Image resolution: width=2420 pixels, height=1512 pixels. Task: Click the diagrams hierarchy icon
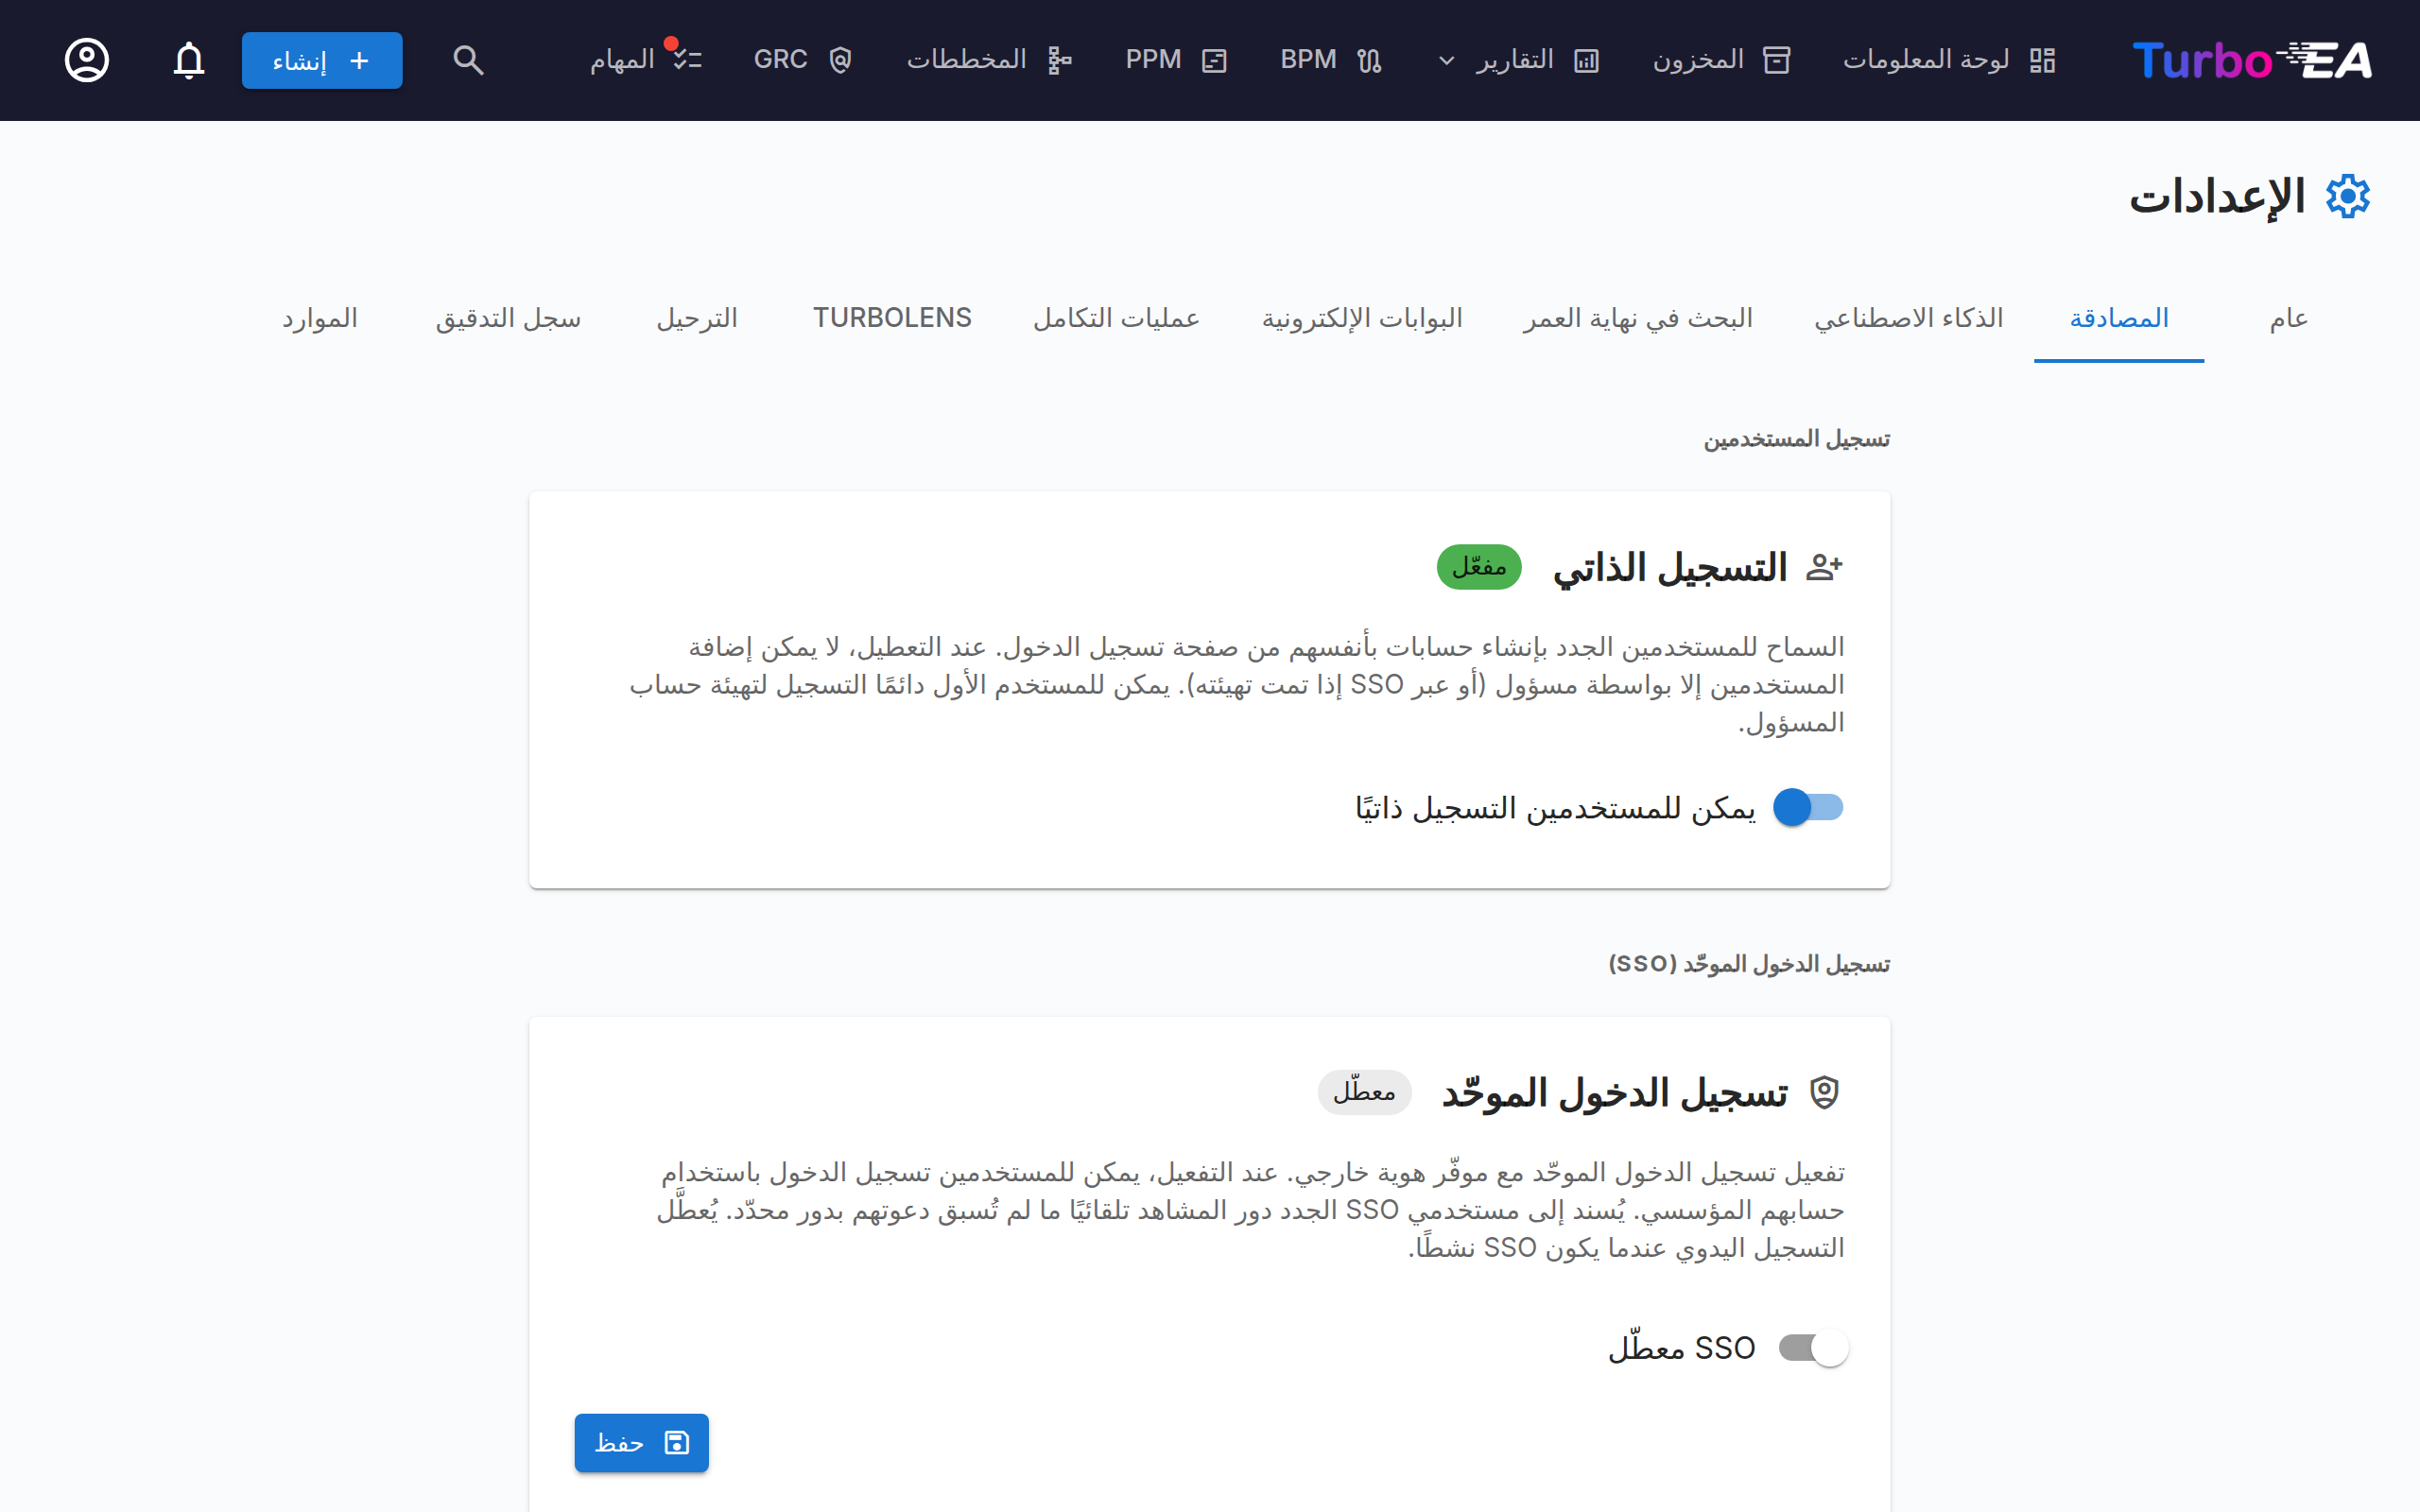coord(1059,60)
